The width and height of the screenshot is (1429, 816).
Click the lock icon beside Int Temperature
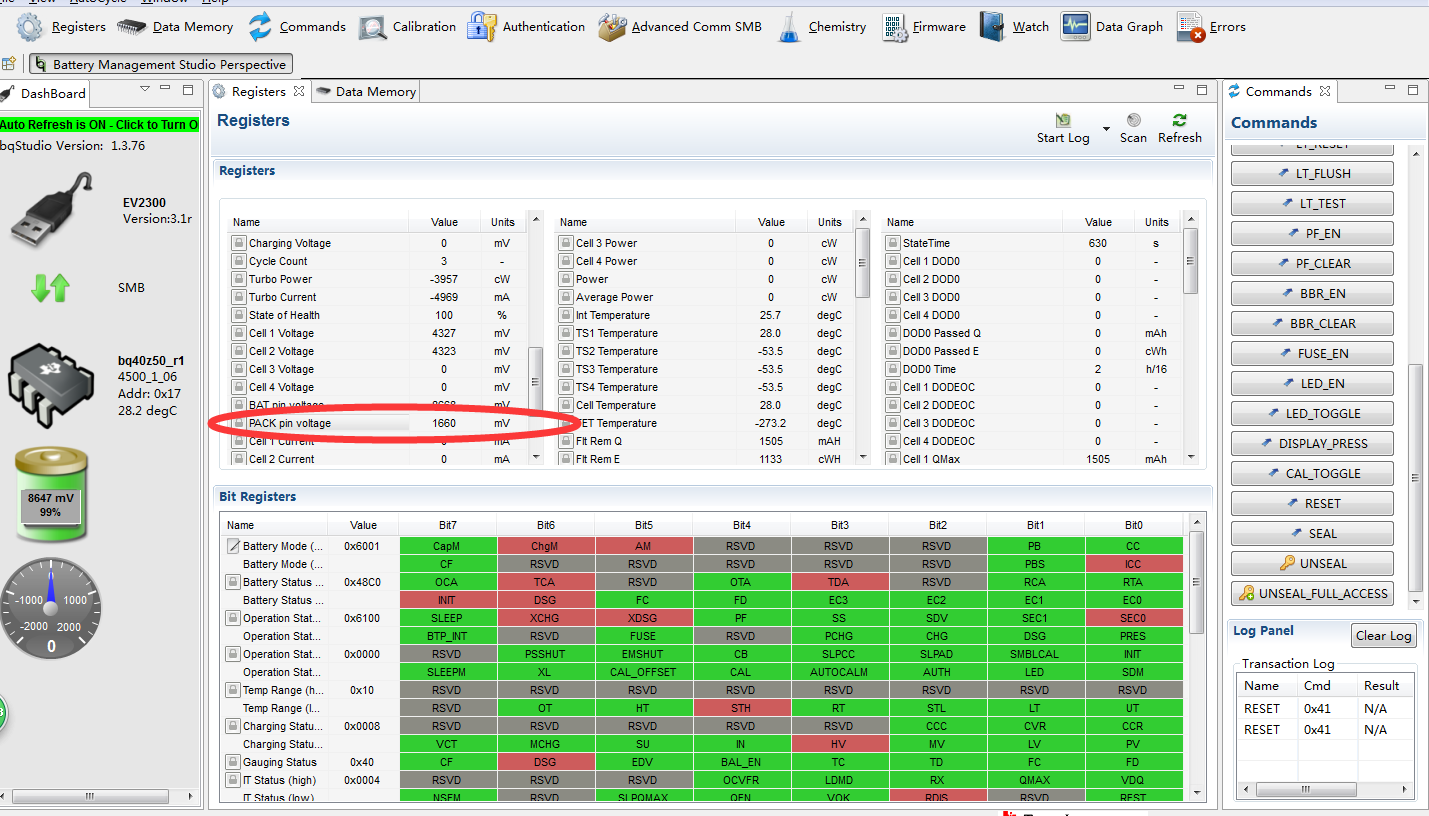click(x=566, y=315)
